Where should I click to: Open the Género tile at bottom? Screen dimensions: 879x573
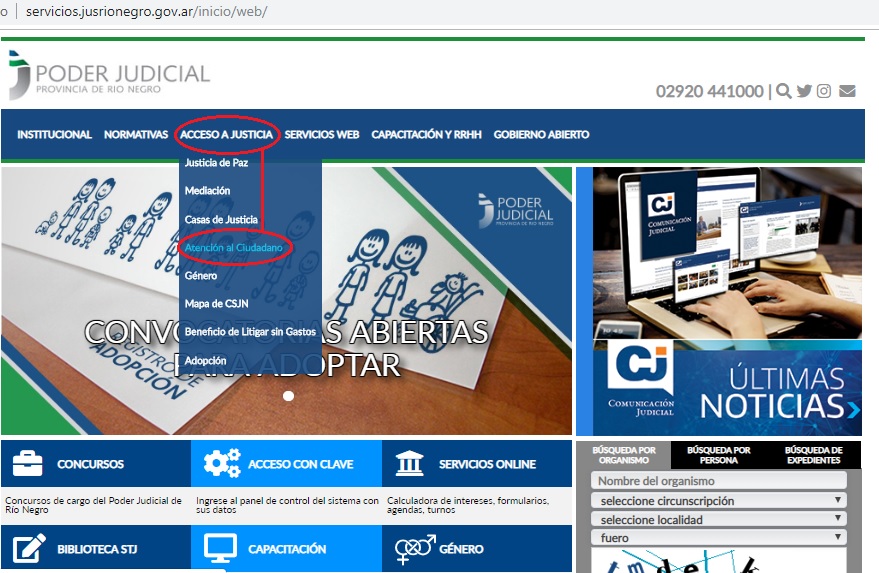(x=477, y=548)
